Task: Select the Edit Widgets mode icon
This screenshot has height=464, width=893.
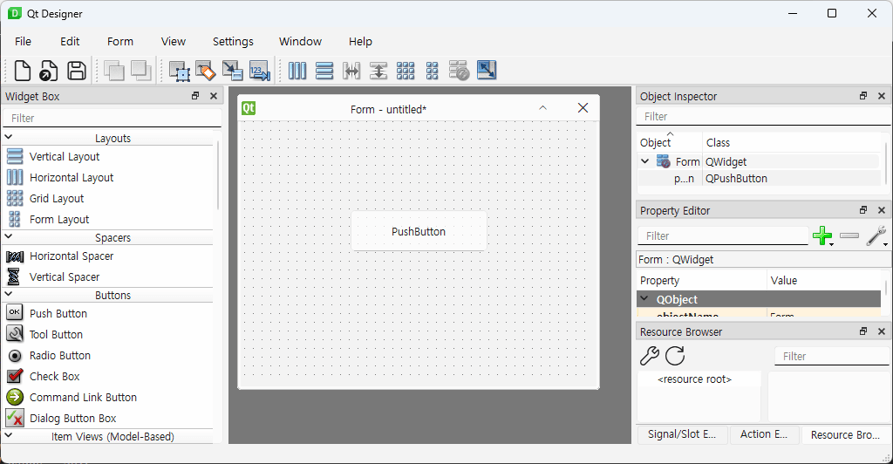Action: (179, 71)
